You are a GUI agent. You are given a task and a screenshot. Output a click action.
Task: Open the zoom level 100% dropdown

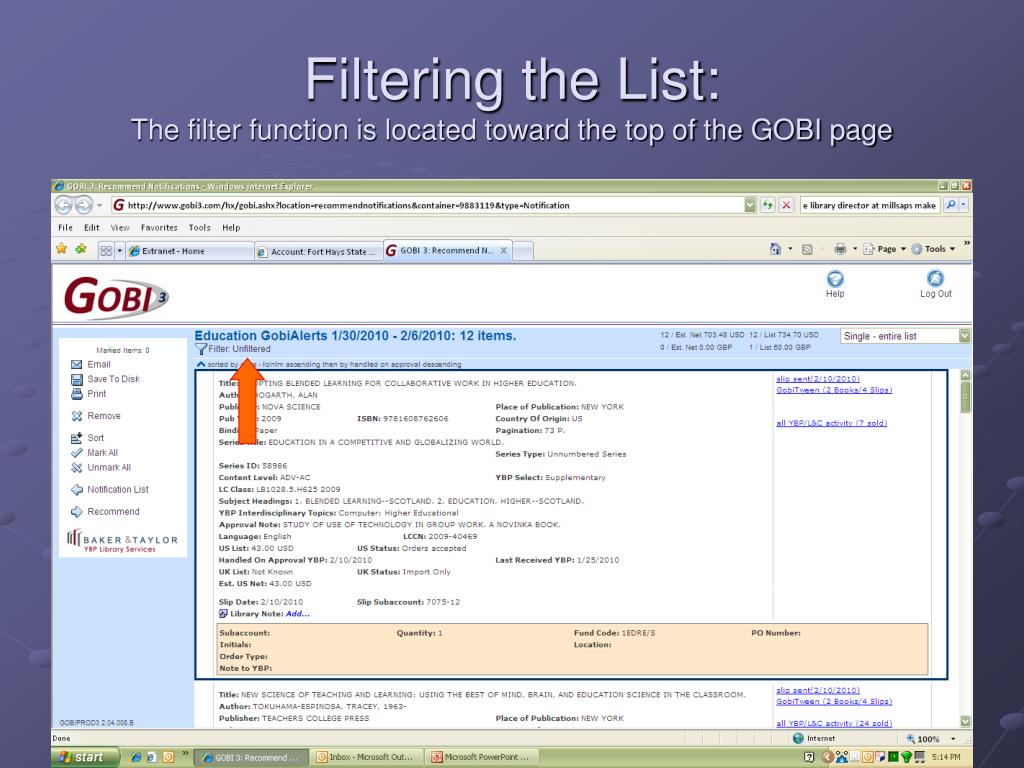pyautogui.click(x=953, y=739)
